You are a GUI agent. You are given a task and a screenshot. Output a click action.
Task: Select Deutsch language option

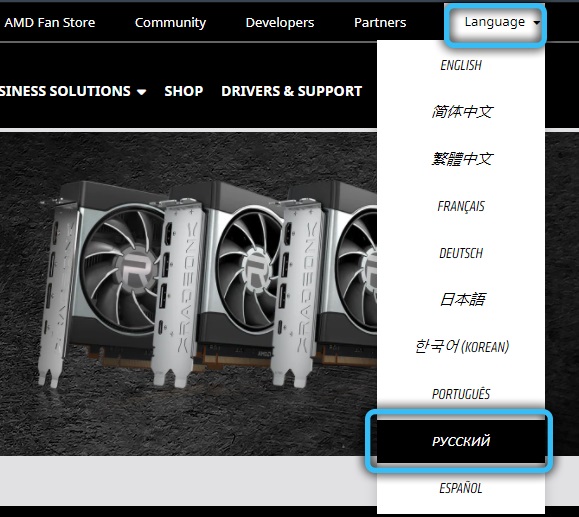(x=461, y=253)
